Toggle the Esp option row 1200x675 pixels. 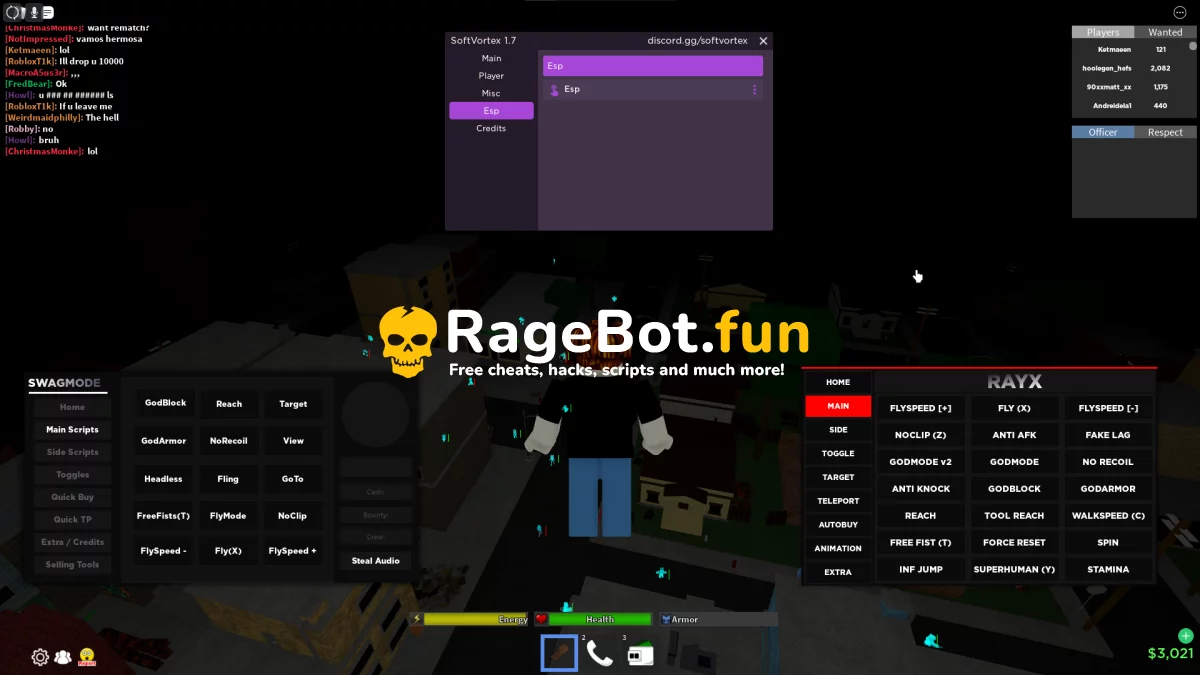click(653, 89)
